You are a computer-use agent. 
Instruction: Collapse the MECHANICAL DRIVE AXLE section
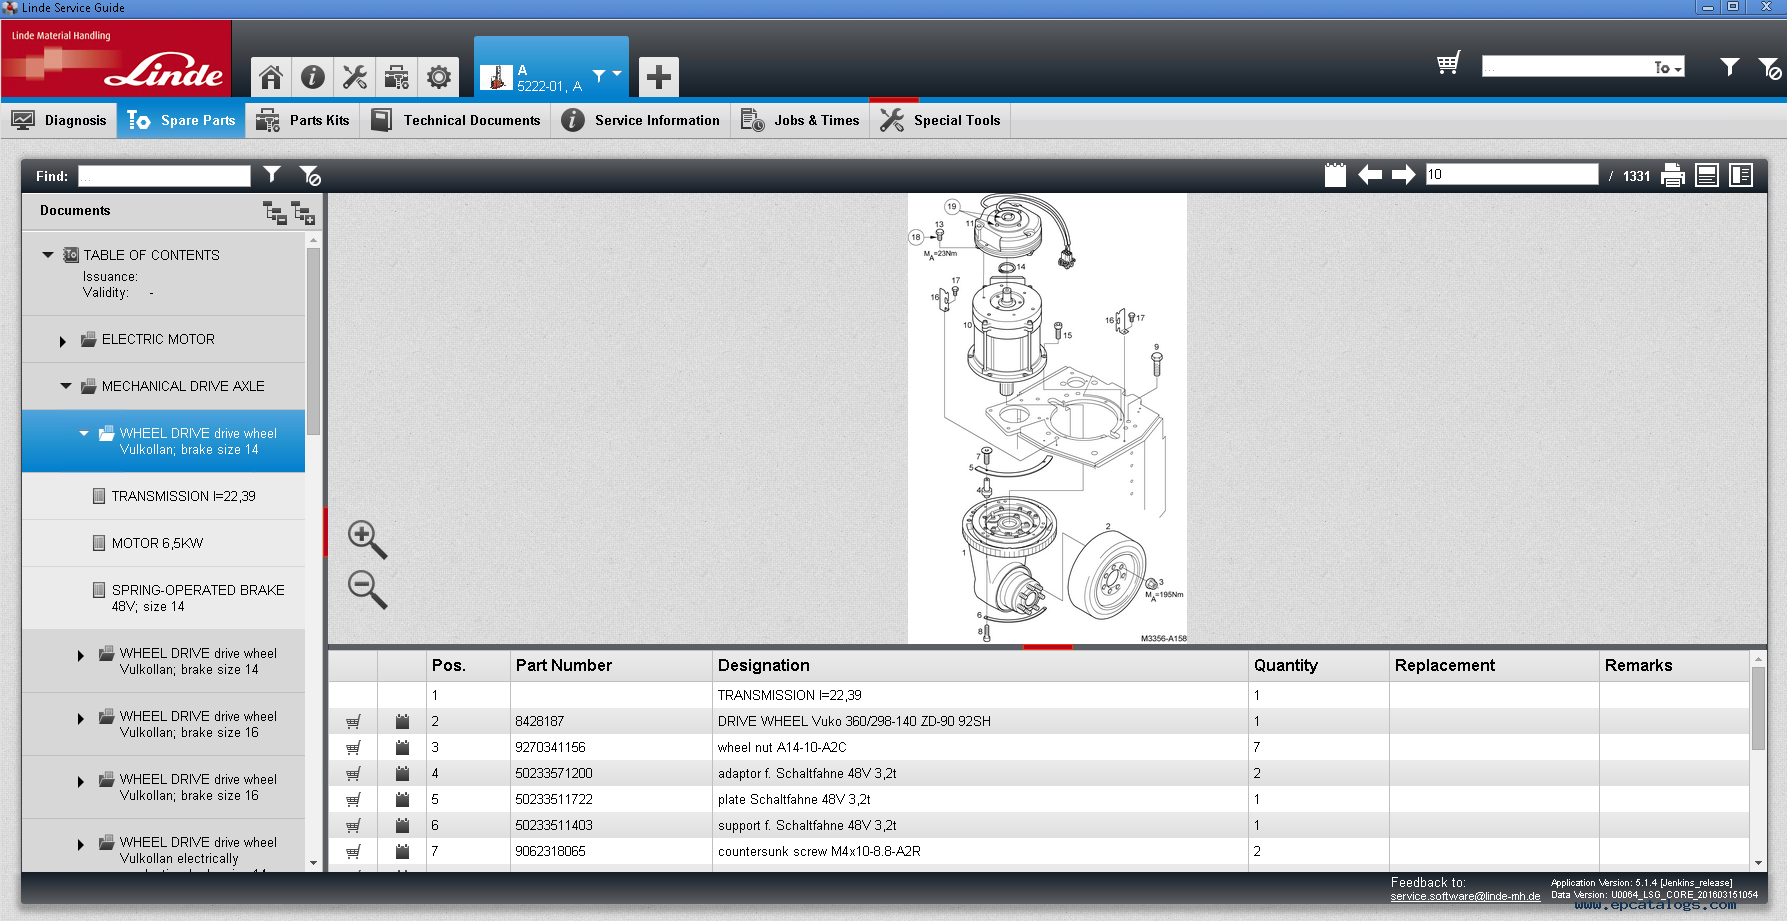click(x=66, y=386)
